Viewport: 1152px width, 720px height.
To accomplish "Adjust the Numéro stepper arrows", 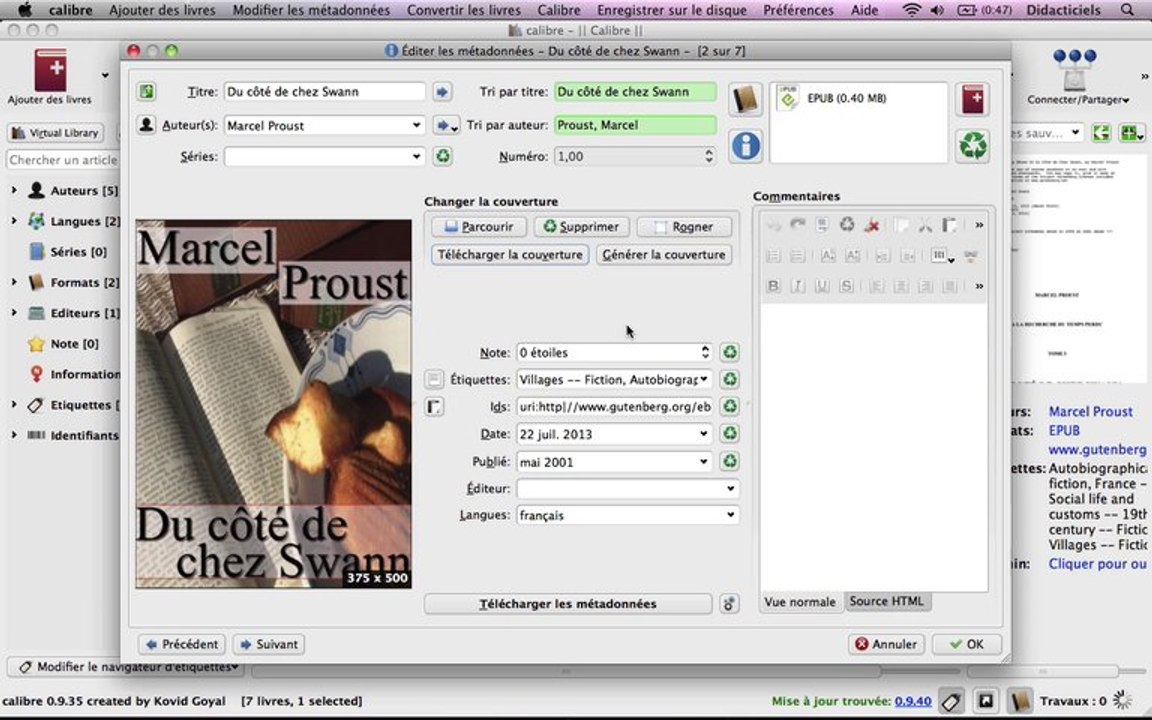I will pos(708,156).
